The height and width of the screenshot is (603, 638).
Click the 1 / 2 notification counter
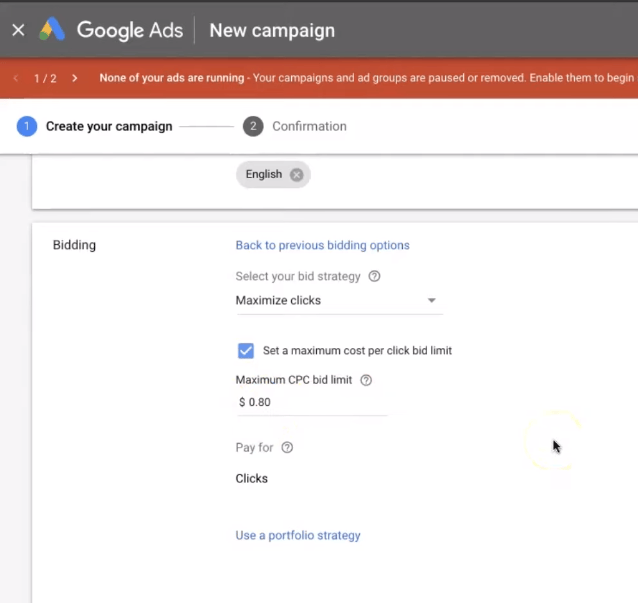(45, 78)
